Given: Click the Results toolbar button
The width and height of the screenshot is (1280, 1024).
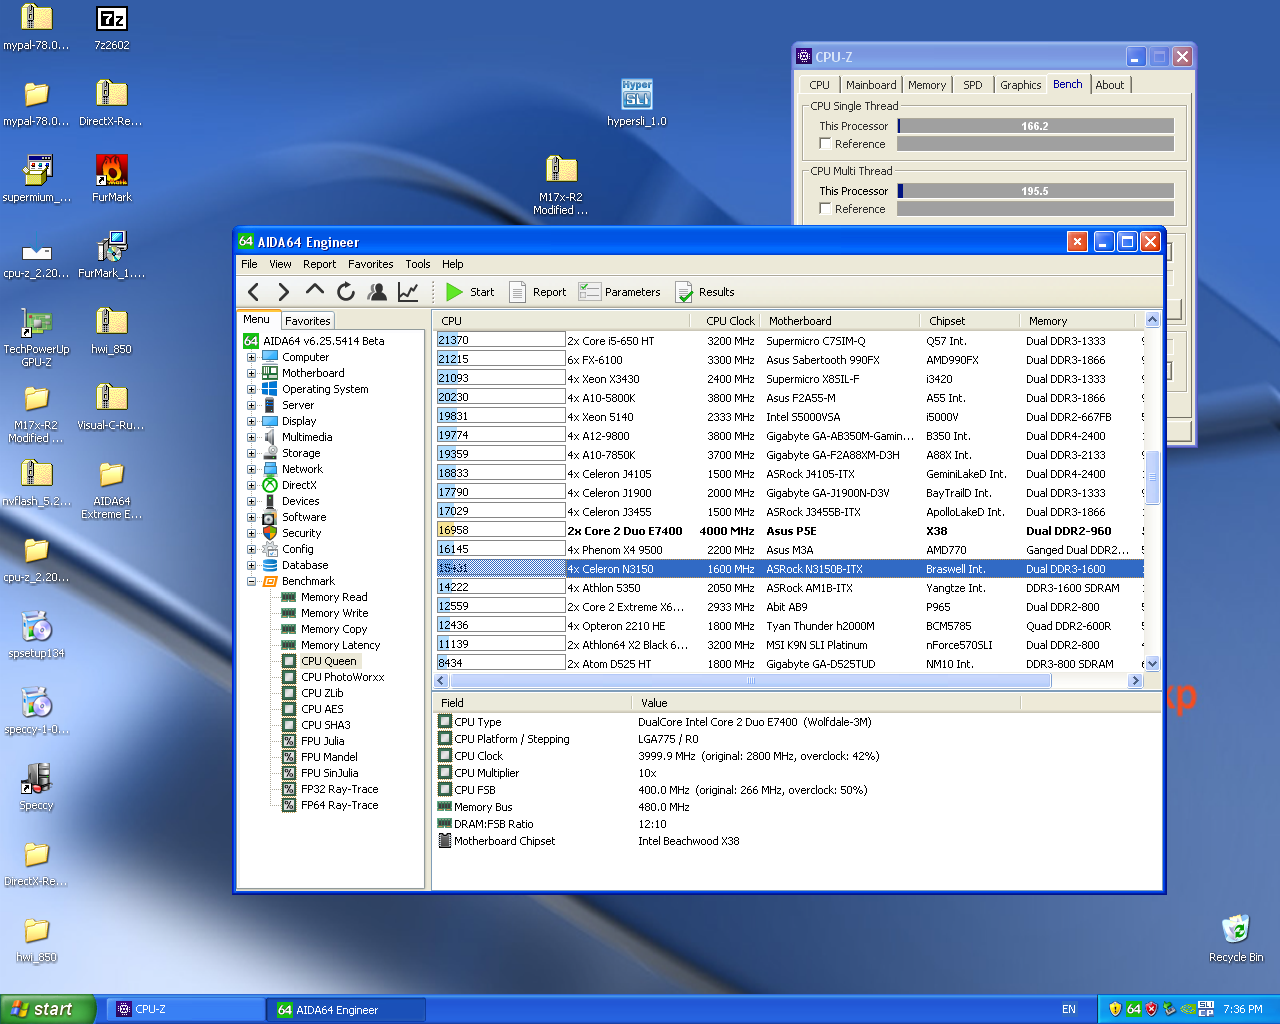Looking at the screenshot, I should tap(705, 292).
